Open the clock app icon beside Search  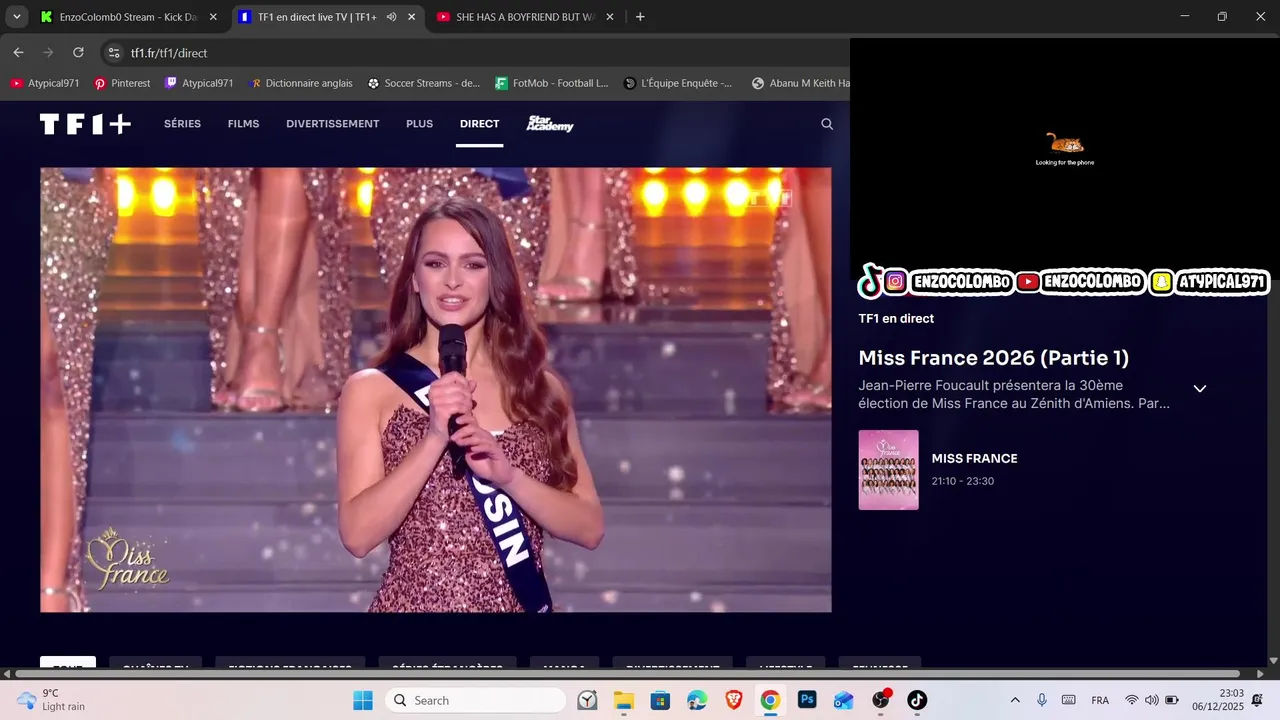click(587, 700)
